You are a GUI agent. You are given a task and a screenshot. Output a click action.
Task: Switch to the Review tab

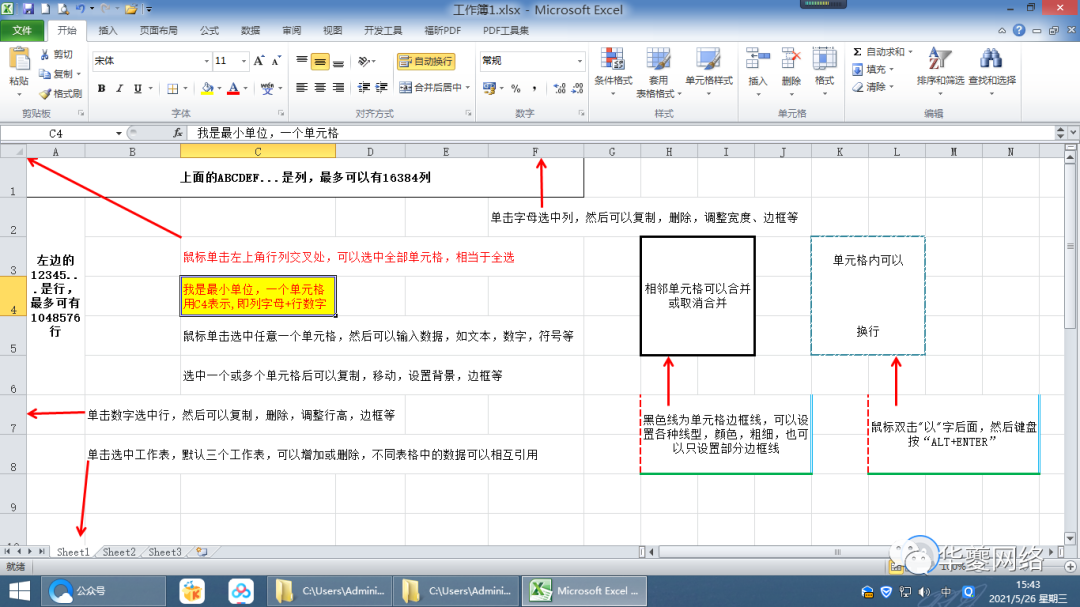click(x=292, y=30)
